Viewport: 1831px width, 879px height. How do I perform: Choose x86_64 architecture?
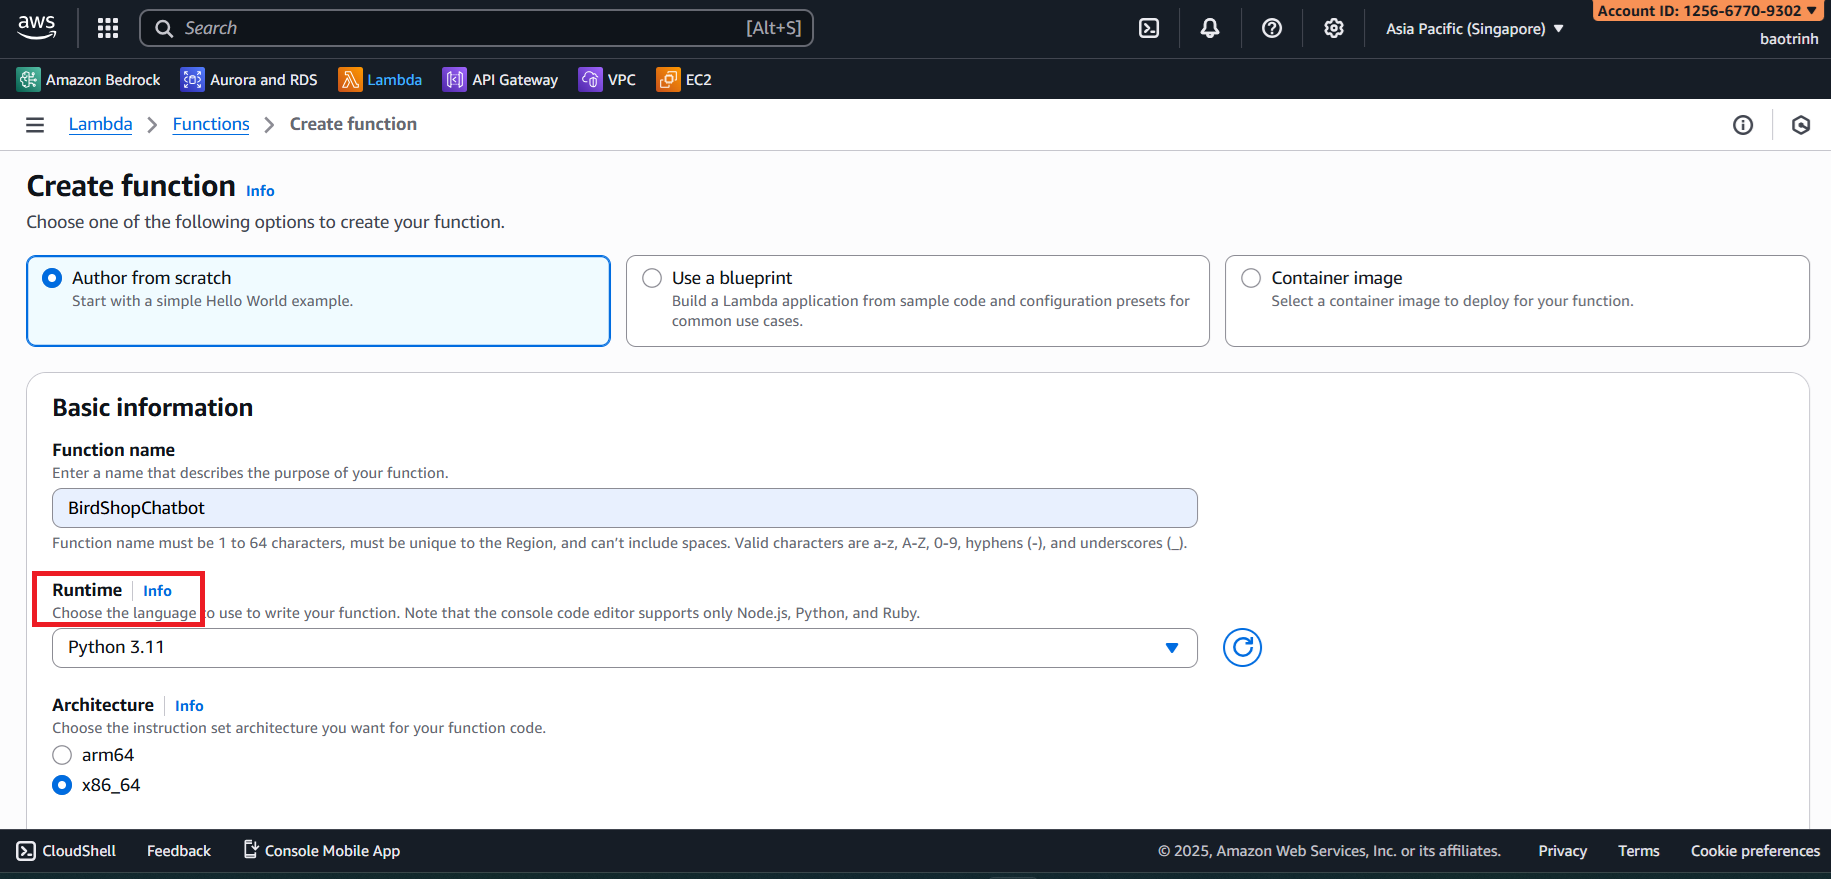click(62, 785)
